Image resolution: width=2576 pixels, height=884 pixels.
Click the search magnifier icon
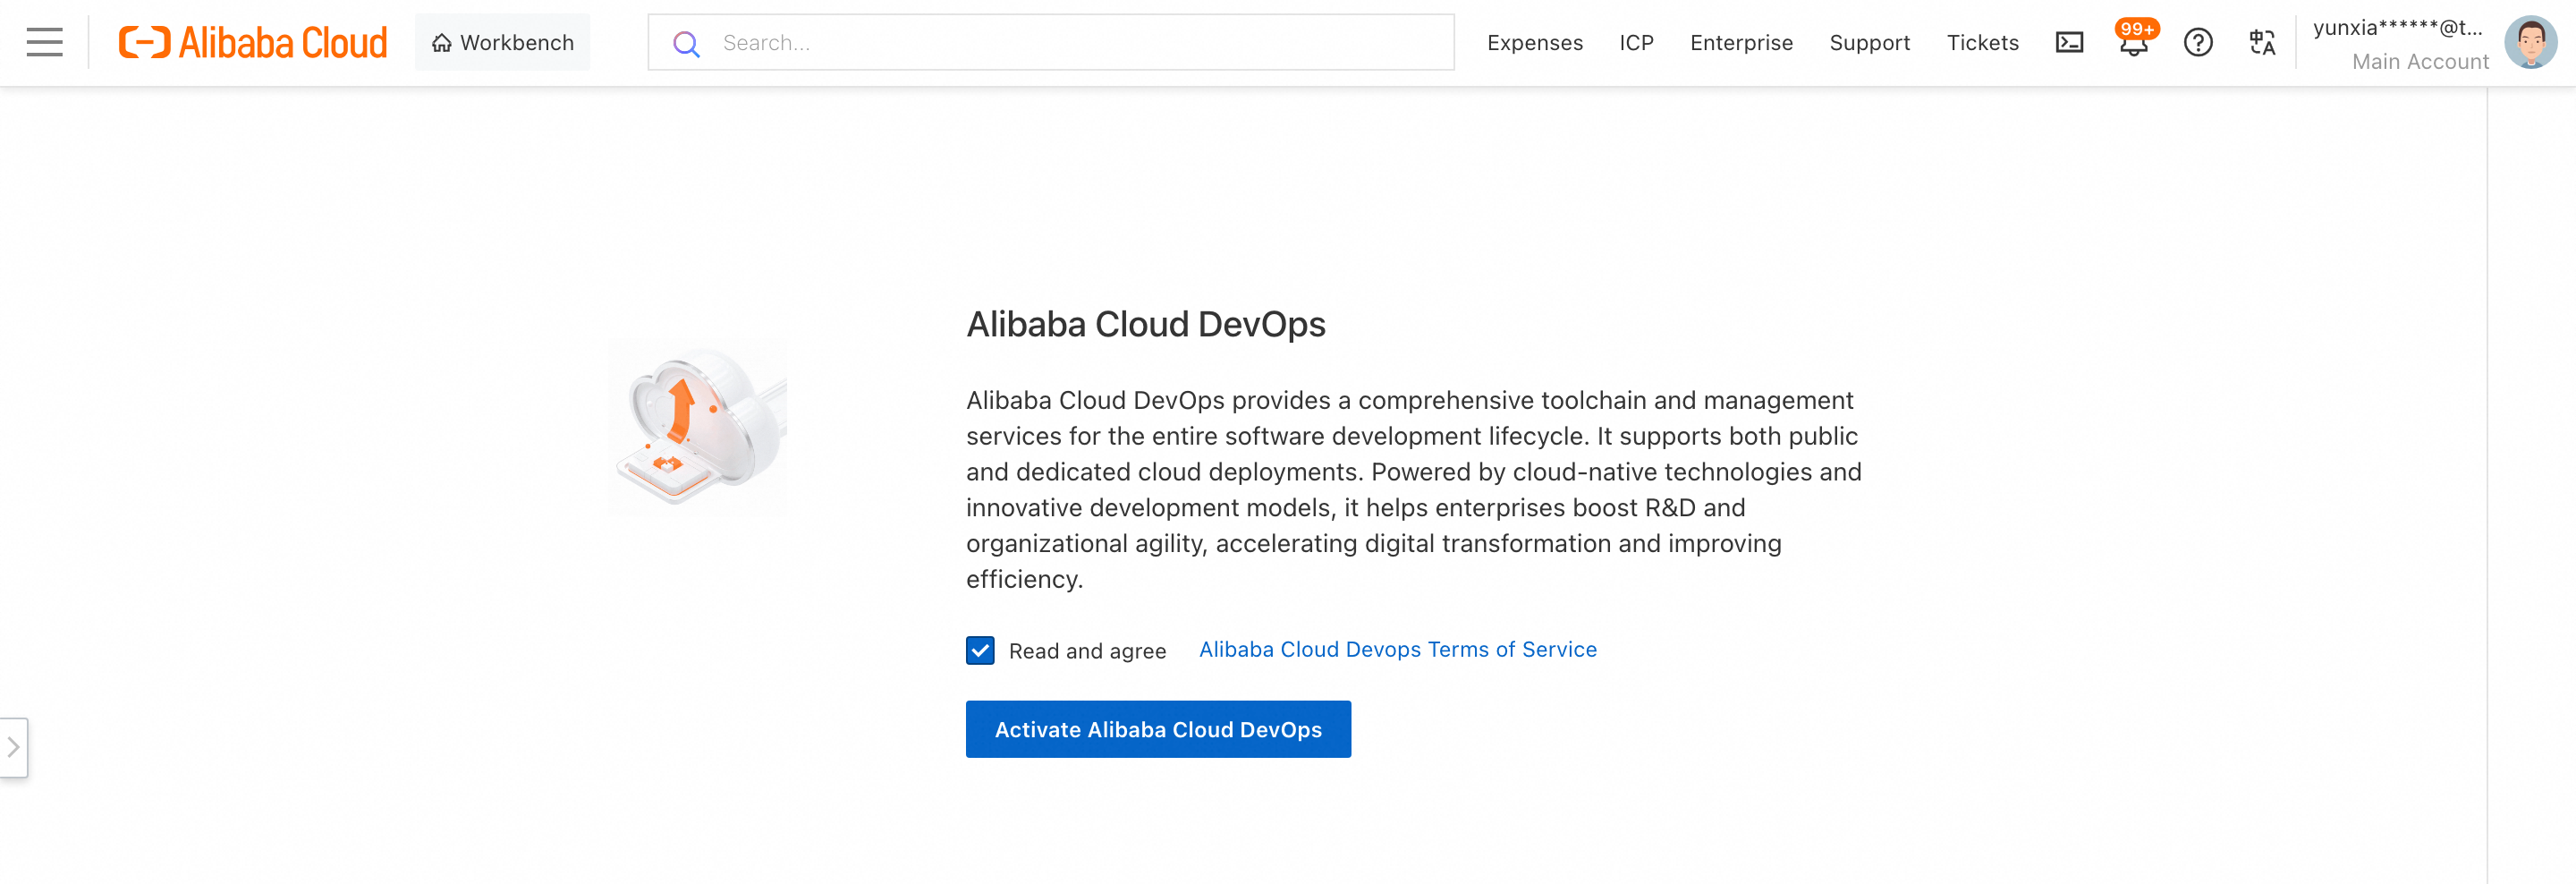tap(686, 43)
